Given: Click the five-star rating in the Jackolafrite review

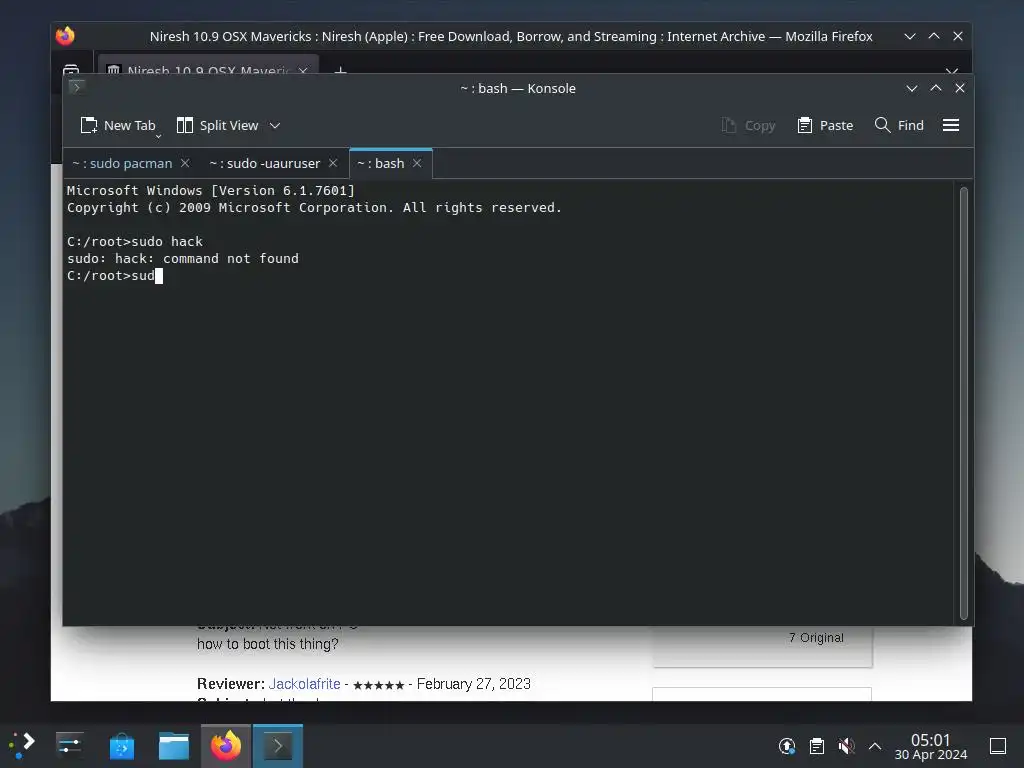Looking at the screenshot, I should pos(379,685).
